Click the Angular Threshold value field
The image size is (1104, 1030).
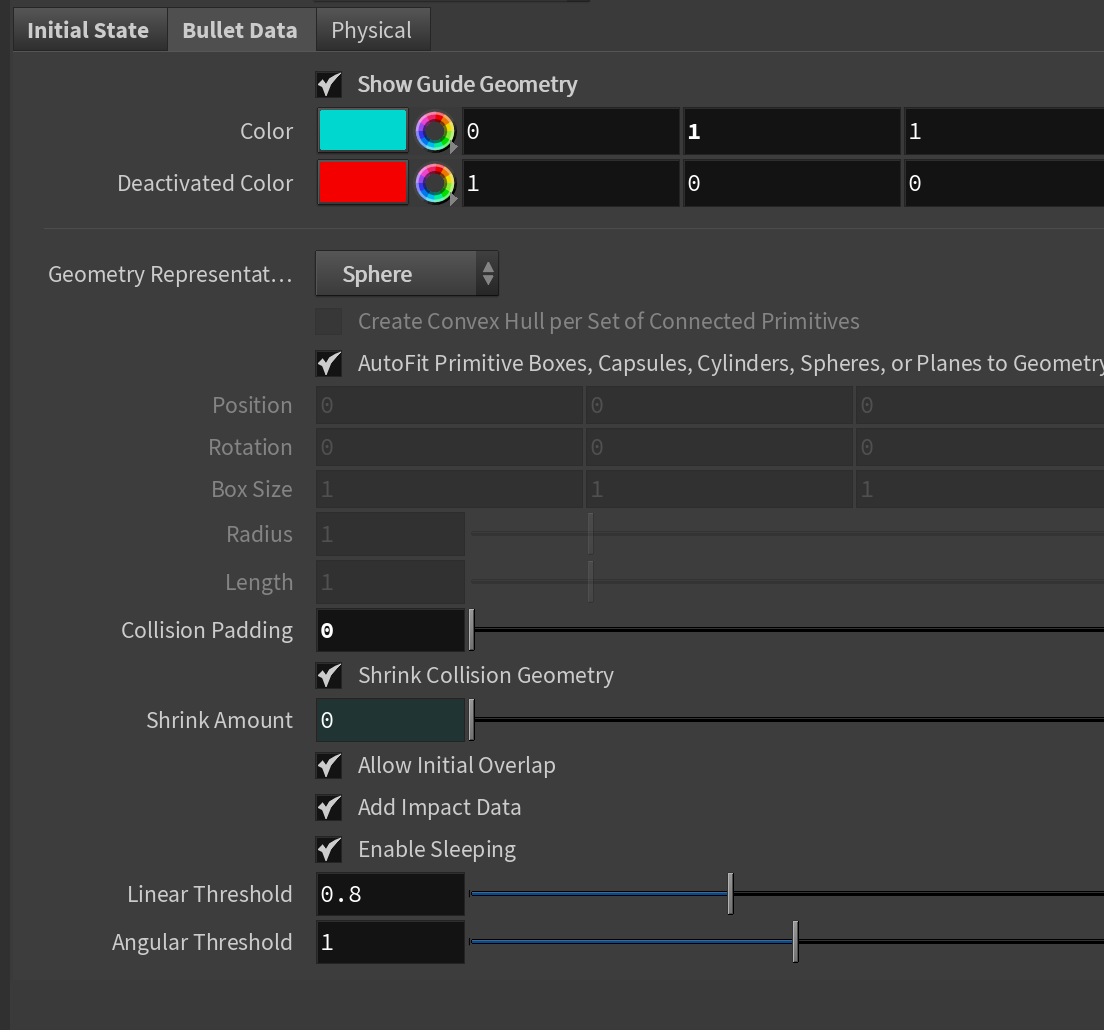(x=390, y=942)
